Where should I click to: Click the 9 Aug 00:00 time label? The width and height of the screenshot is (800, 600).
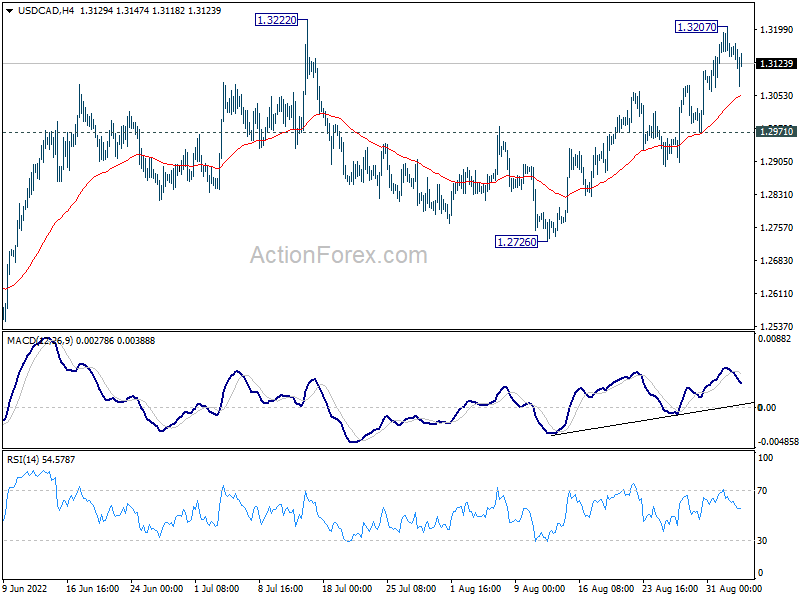pos(539,589)
